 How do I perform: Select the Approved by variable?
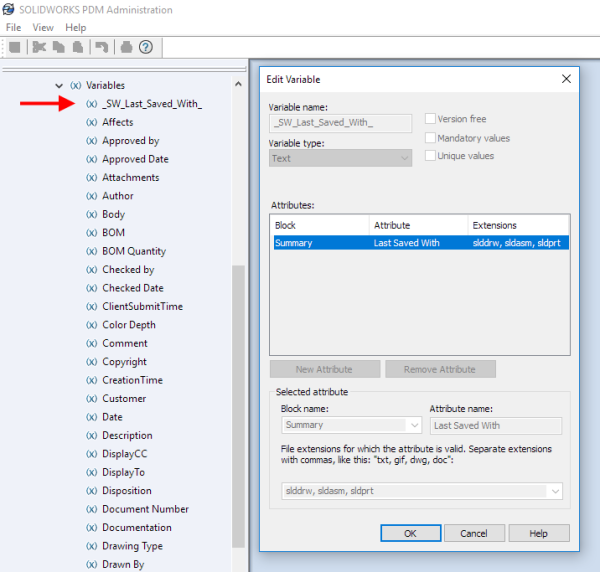coord(130,141)
